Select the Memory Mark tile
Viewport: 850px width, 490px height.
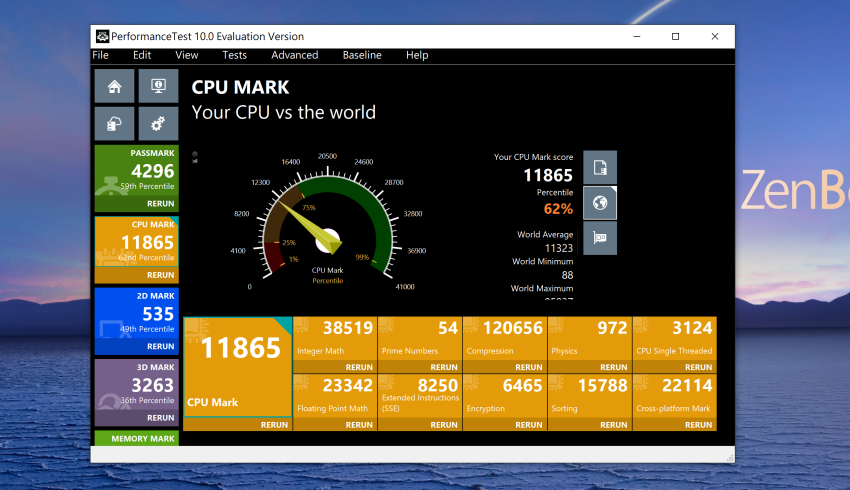pyautogui.click(x=137, y=438)
